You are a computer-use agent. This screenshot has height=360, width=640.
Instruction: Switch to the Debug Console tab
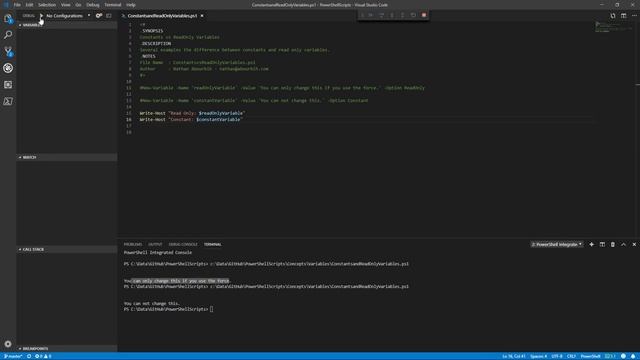pos(183,244)
